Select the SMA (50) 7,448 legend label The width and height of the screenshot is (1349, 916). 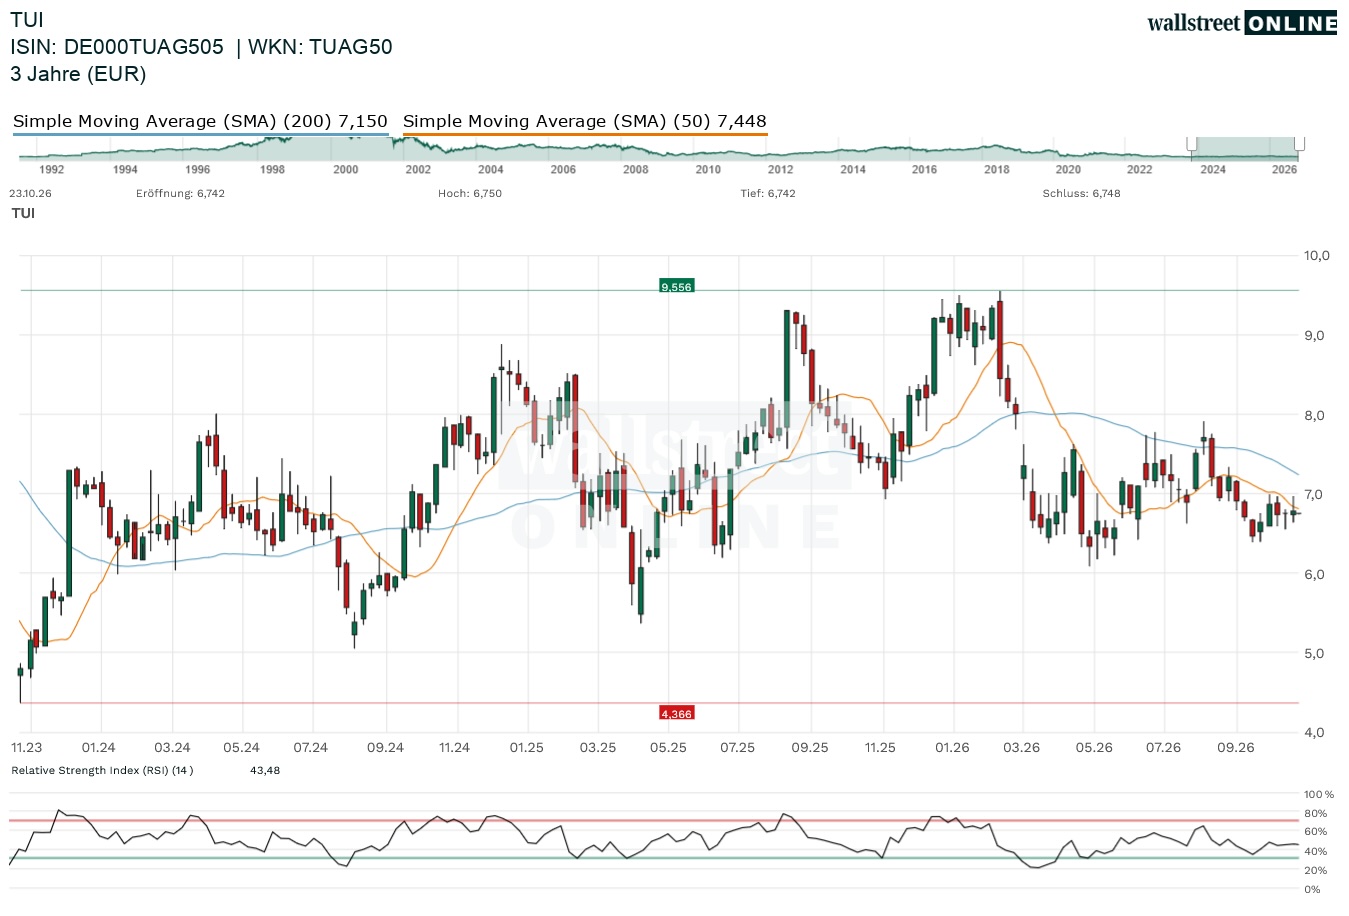585,121
